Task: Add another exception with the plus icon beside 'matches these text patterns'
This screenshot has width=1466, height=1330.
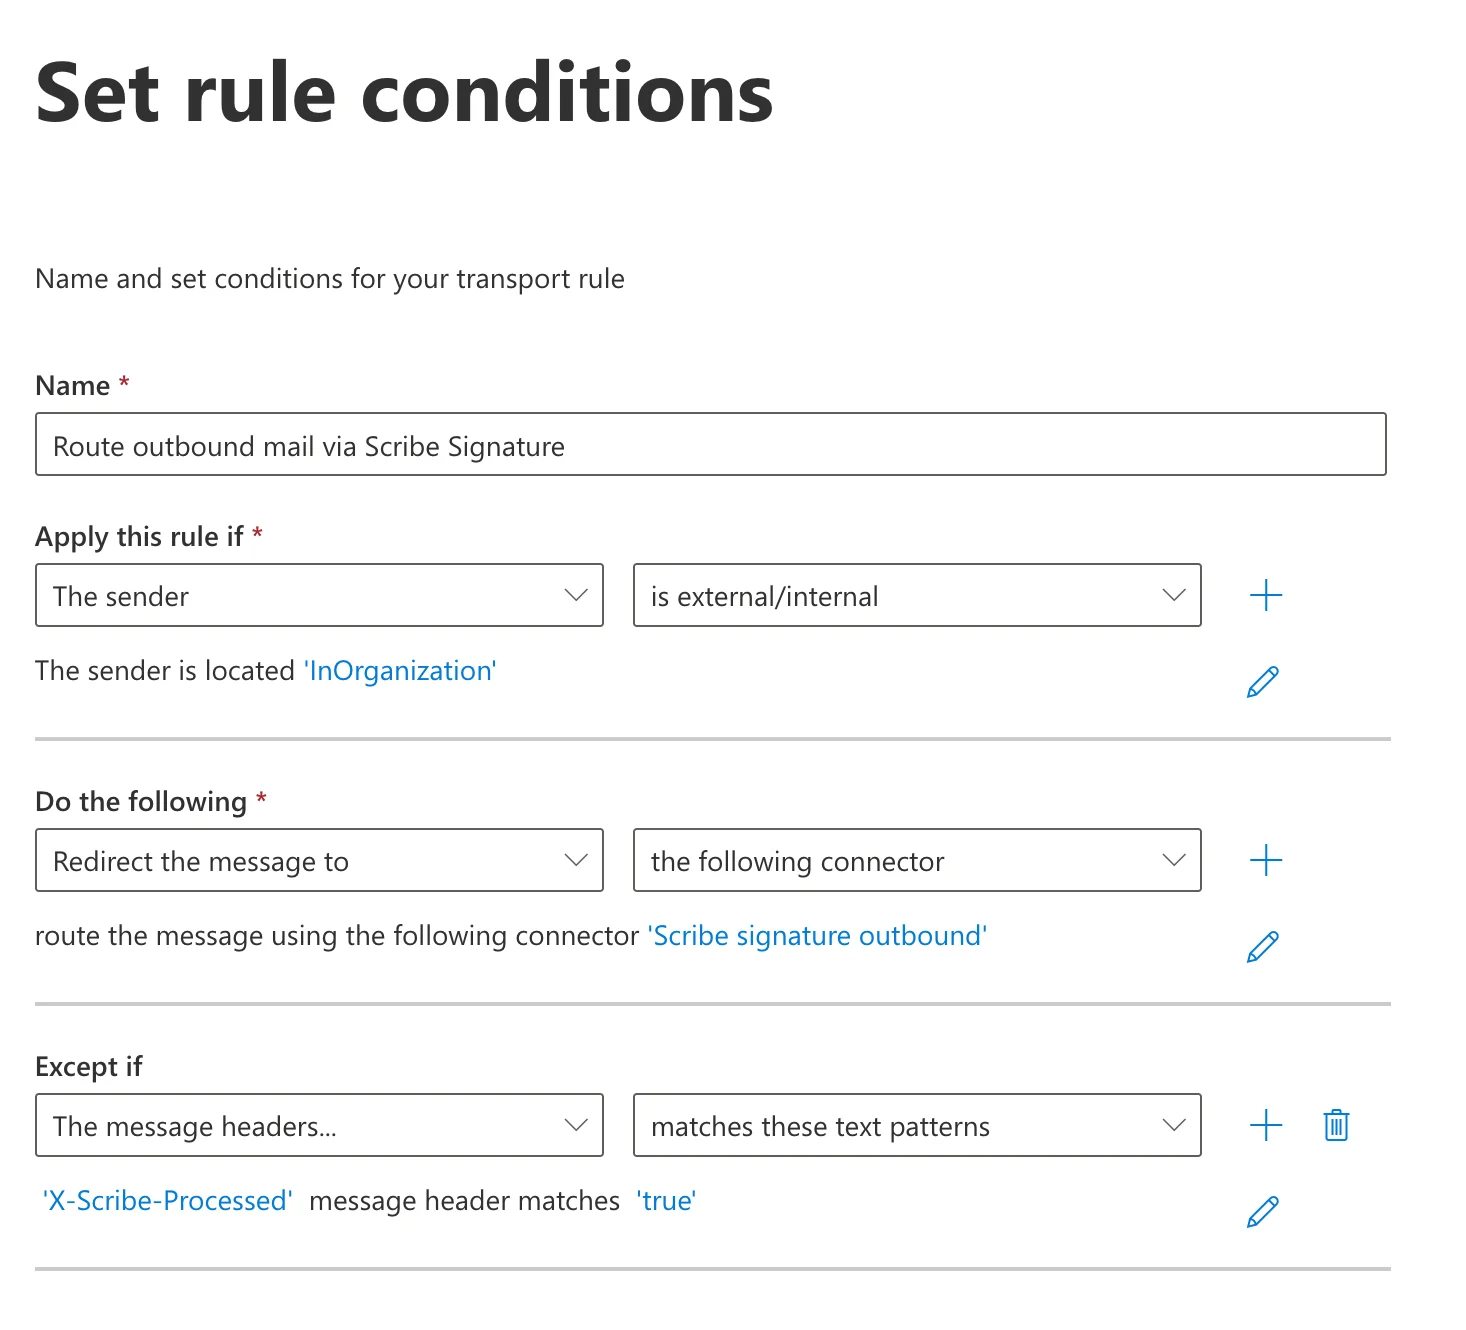Action: [1266, 1126]
